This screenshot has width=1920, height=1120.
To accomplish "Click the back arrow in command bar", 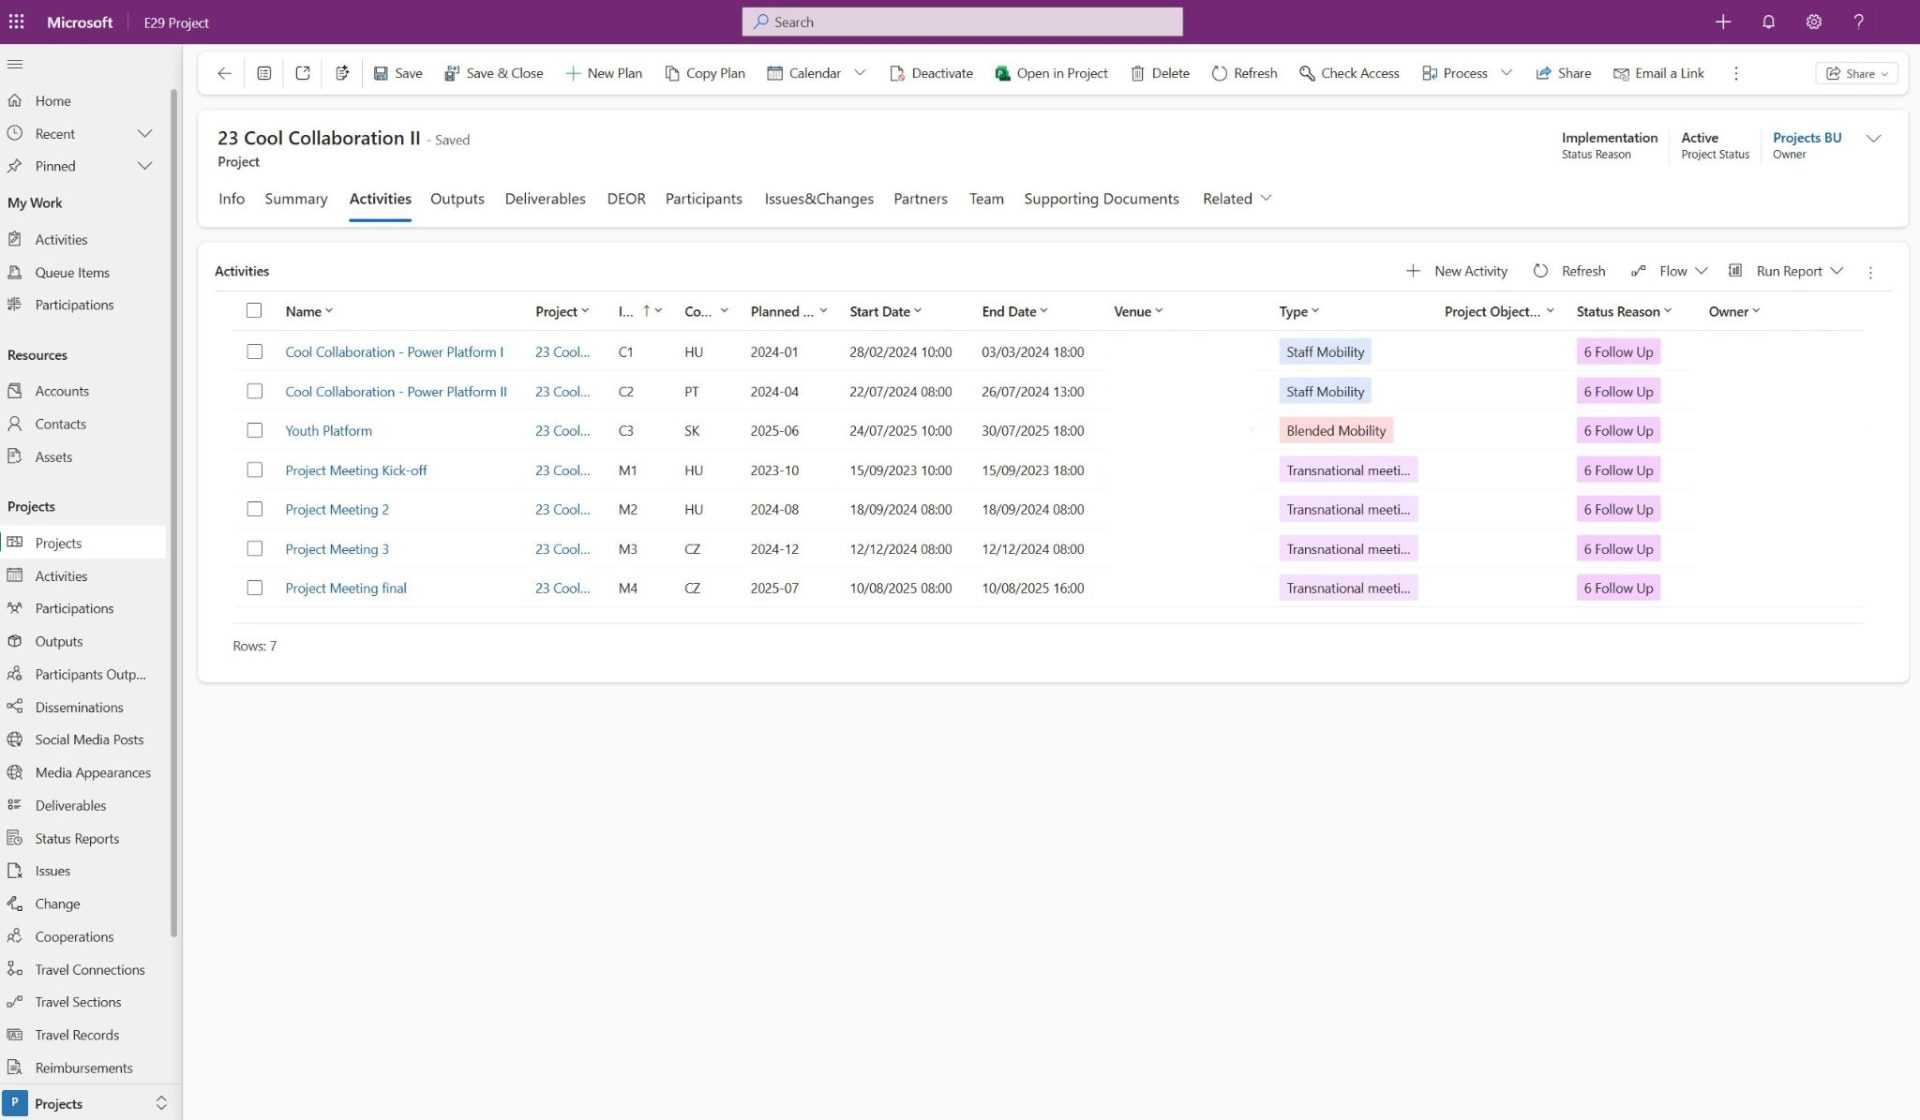I will point(224,73).
